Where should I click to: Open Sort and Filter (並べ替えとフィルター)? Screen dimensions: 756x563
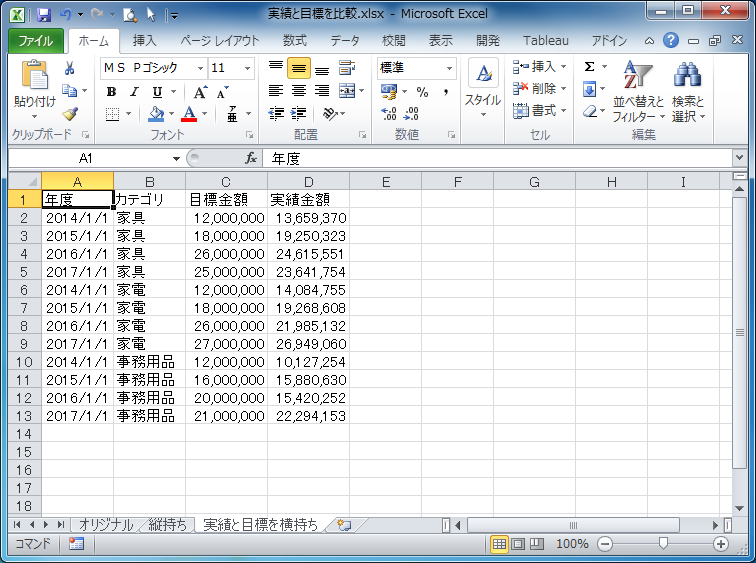click(637, 90)
